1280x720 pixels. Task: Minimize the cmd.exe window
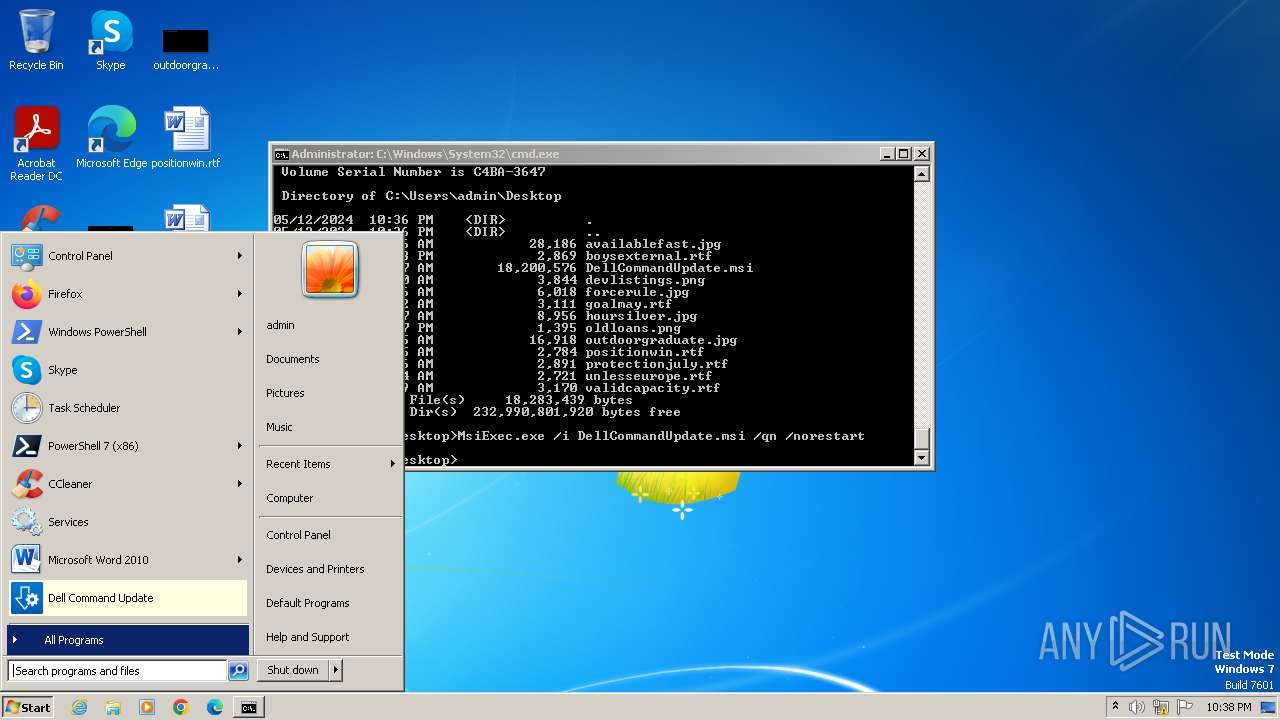pyautogui.click(x=888, y=154)
